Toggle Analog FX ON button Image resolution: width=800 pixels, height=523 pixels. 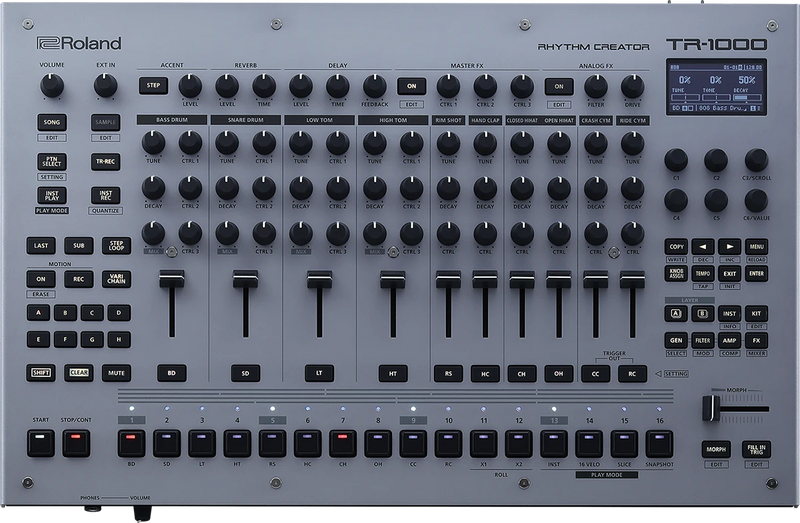click(559, 86)
